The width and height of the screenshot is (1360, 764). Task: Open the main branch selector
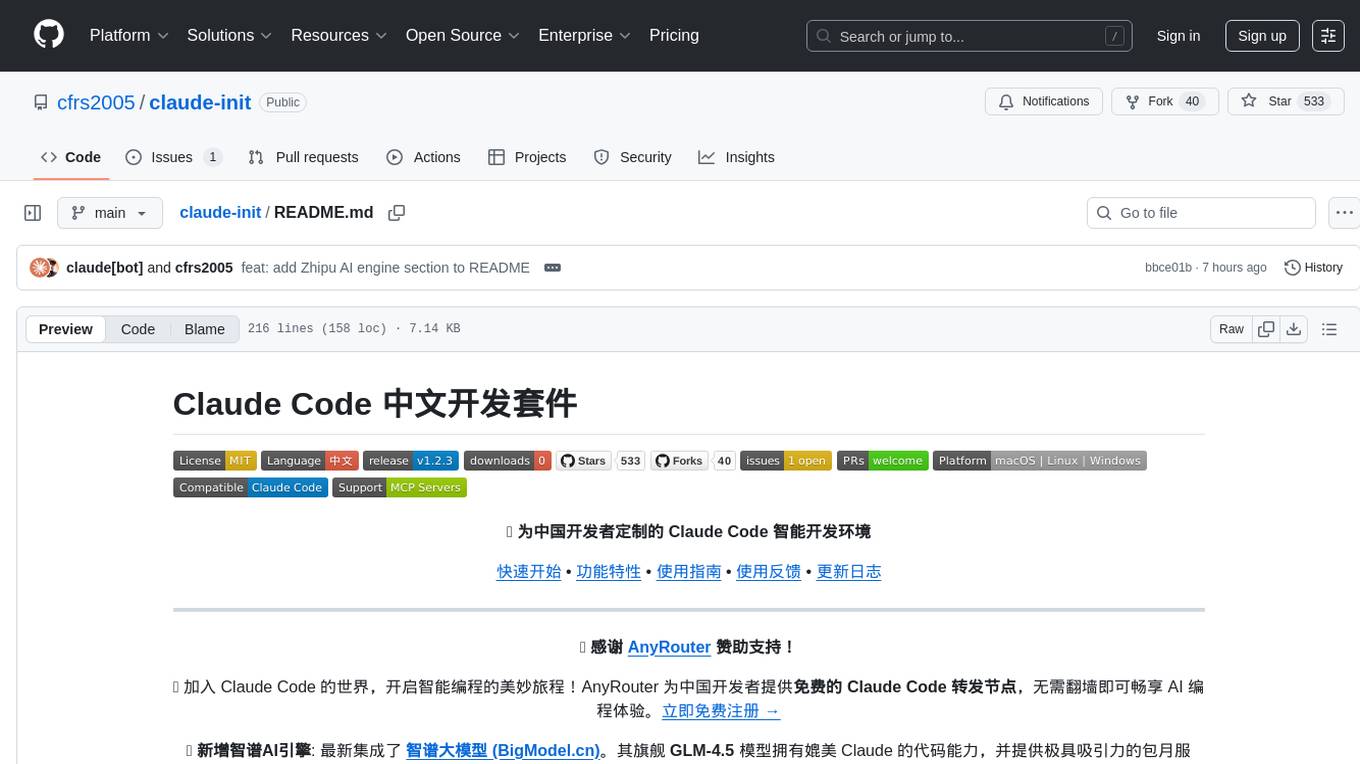pyautogui.click(x=110, y=213)
